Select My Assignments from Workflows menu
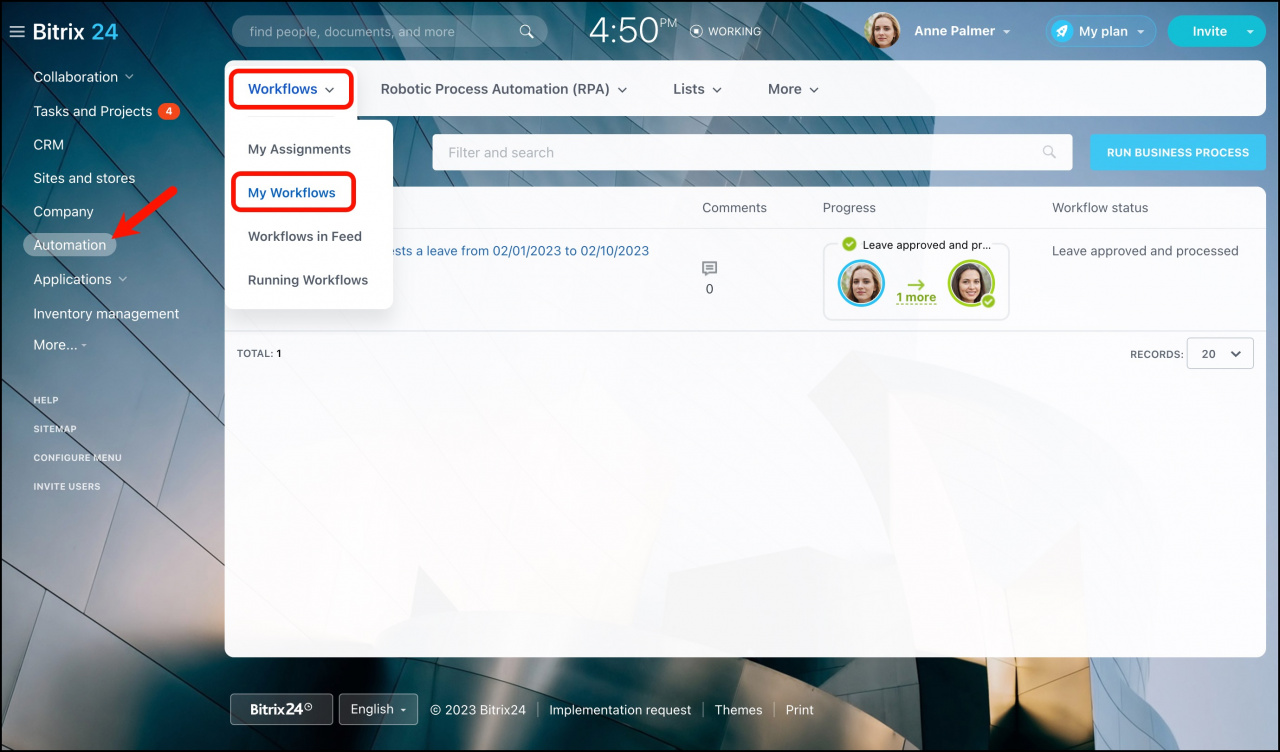This screenshot has height=752, width=1280. click(299, 149)
